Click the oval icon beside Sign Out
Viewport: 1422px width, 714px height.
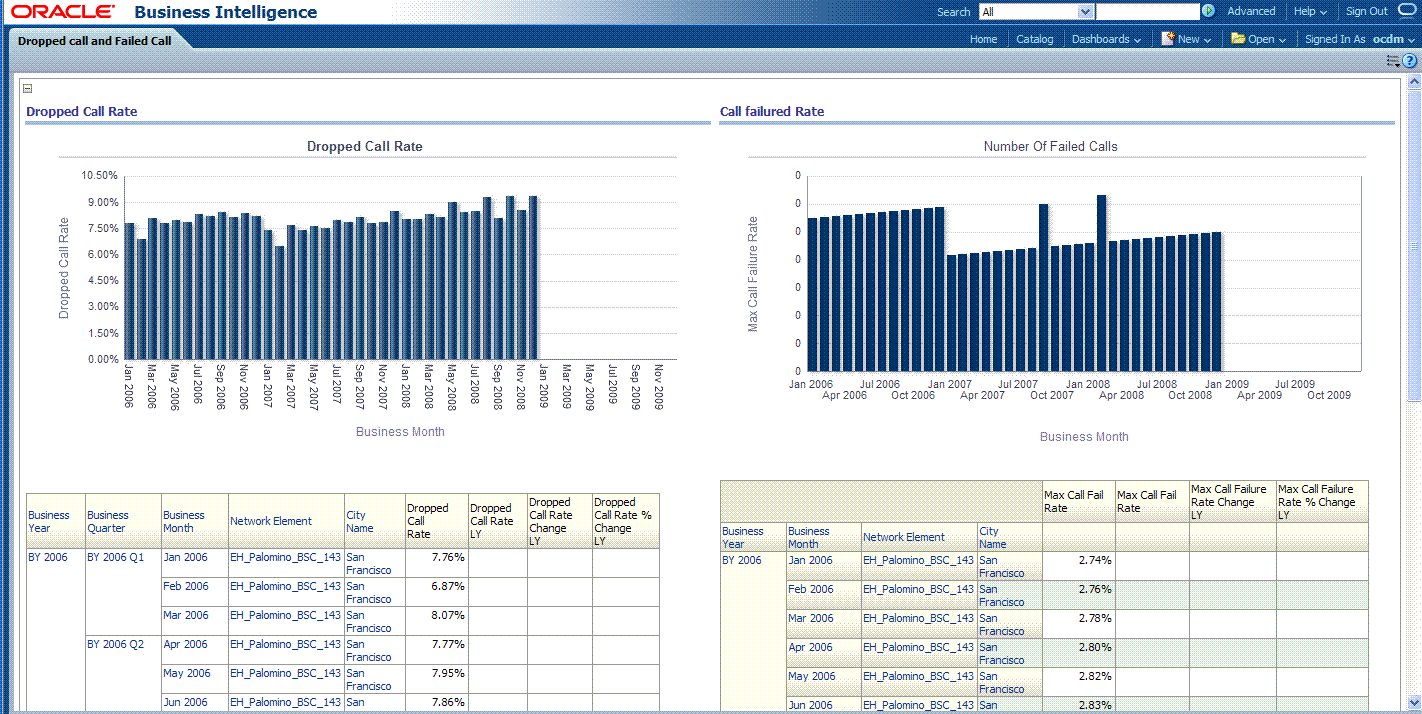tap(1408, 11)
